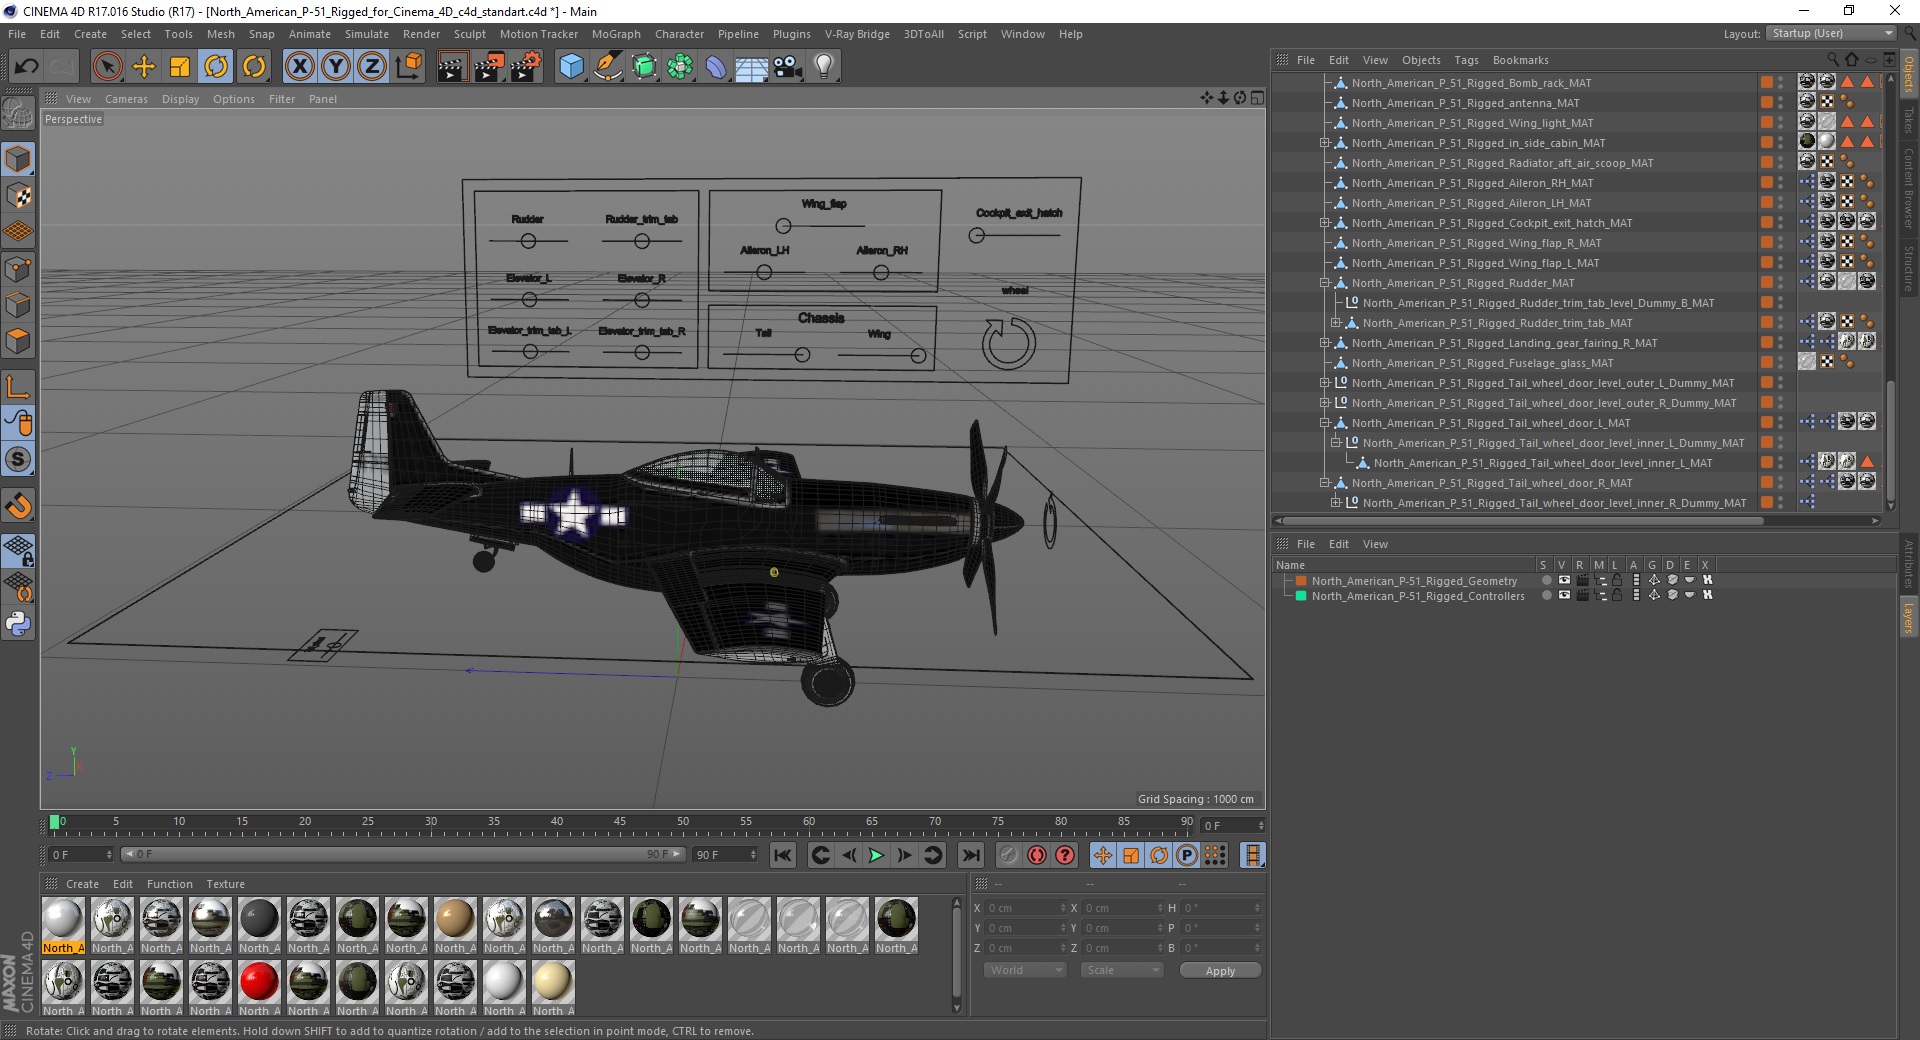Play the animation forward
The image size is (1920, 1040).
point(876,855)
